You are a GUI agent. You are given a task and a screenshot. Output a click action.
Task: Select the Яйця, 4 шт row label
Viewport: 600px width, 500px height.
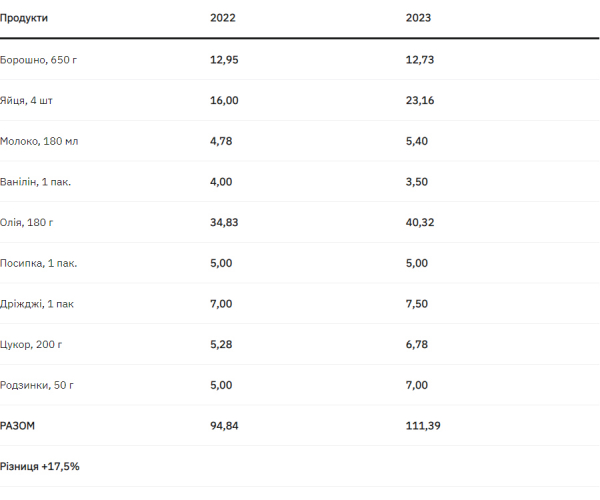coord(27,101)
